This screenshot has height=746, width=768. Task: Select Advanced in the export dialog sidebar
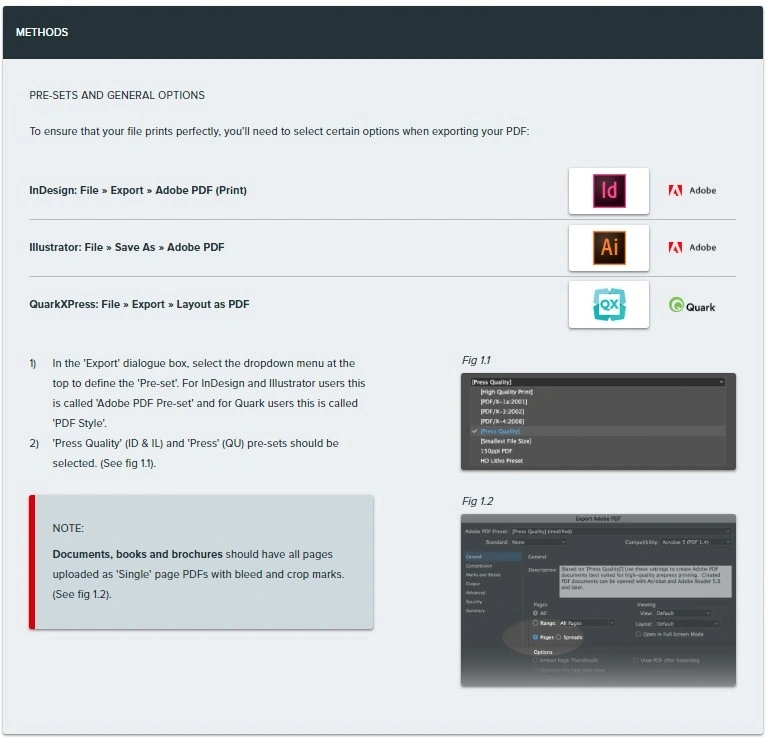point(475,593)
